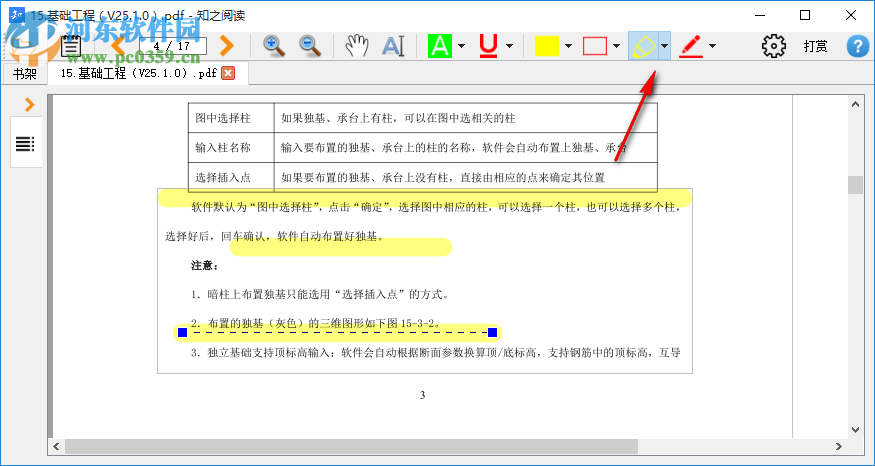Toggle the yellow highlighter marker tool
Screen dimensions: 875x466
(643, 46)
